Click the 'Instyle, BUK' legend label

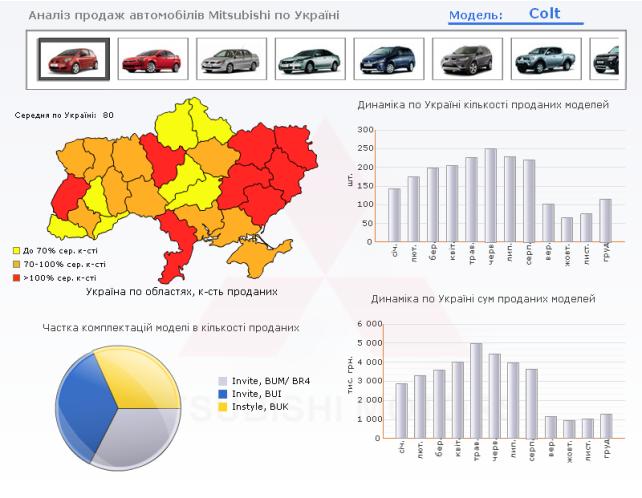tap(260, 407)
